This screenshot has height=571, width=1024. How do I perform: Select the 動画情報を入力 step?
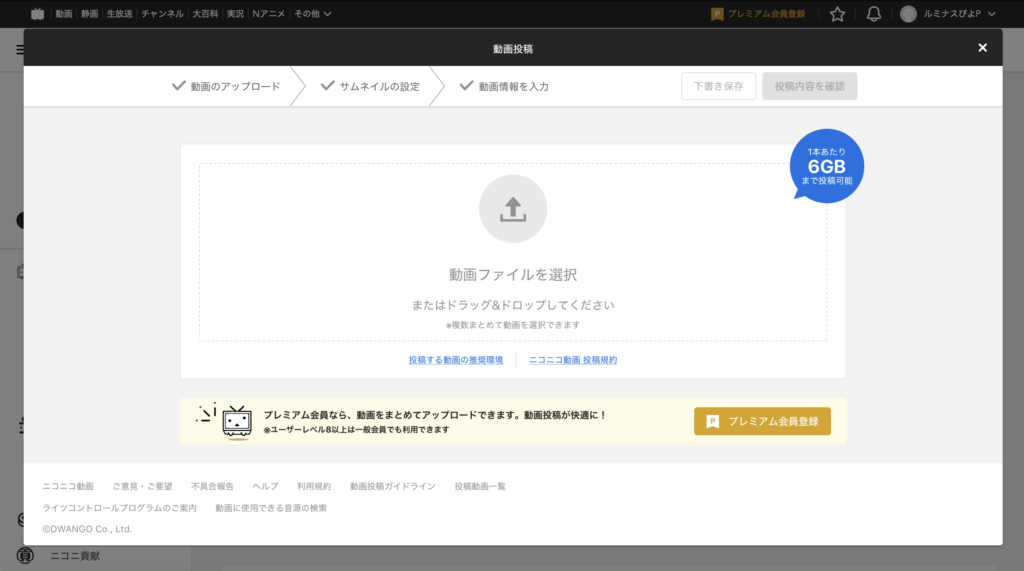[x=504, y=86]
